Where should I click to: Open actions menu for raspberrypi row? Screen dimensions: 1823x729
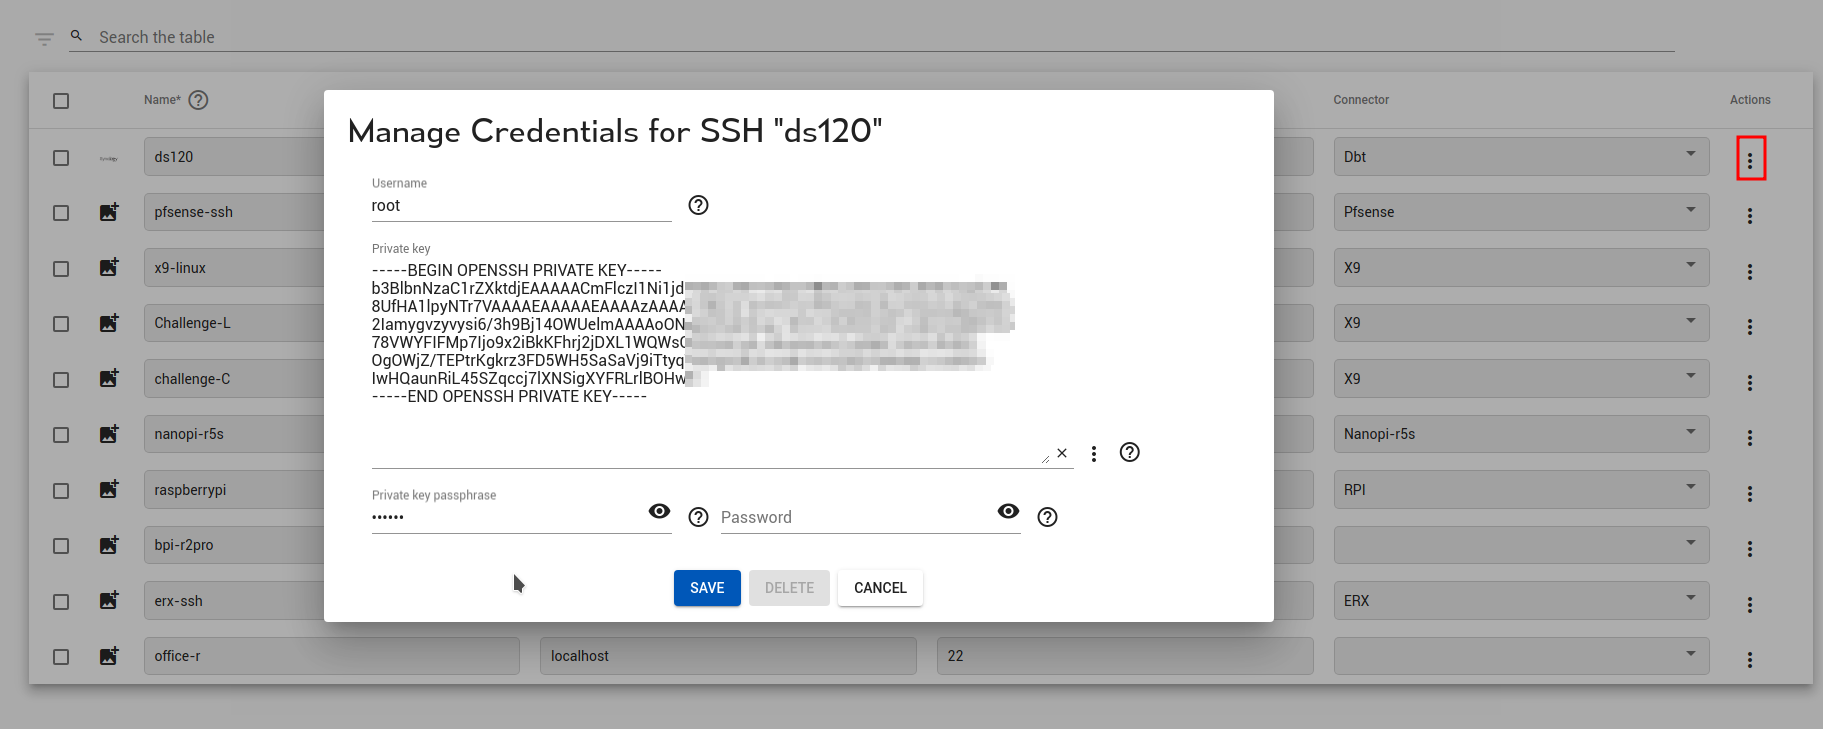[1750, 494]
